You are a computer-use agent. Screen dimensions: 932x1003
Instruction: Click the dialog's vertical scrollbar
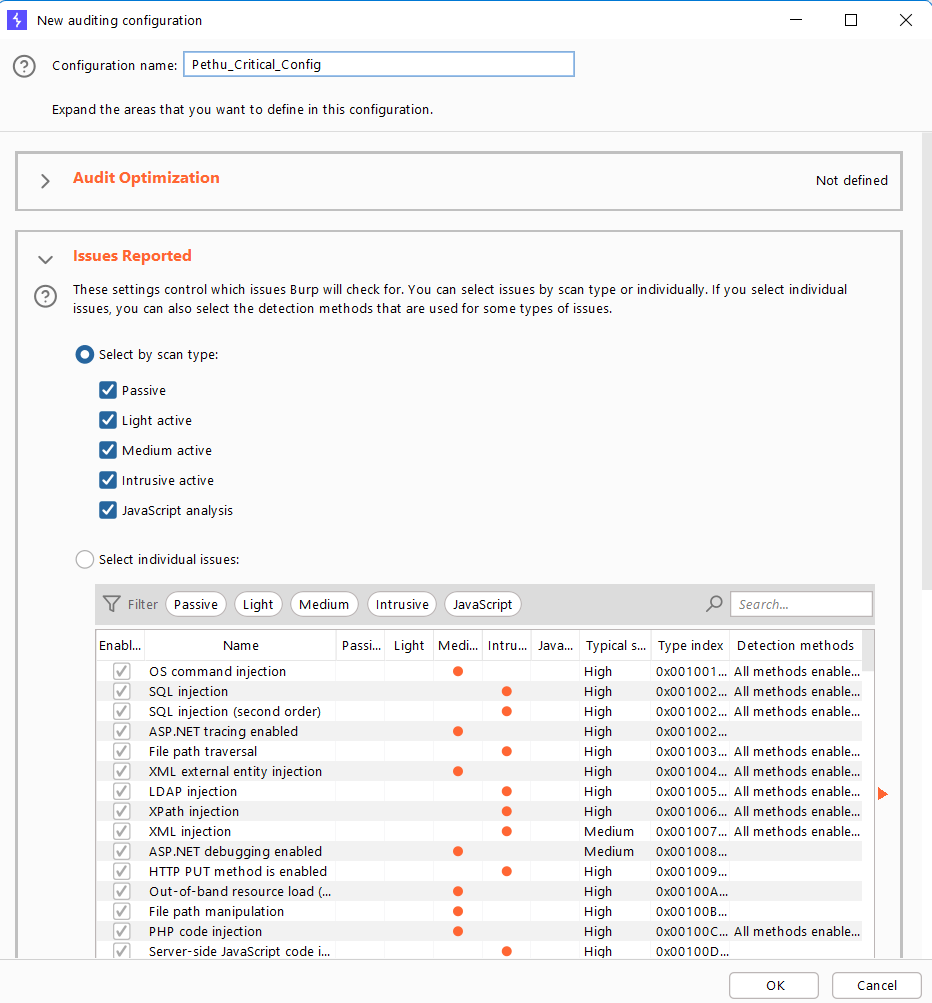926,361
